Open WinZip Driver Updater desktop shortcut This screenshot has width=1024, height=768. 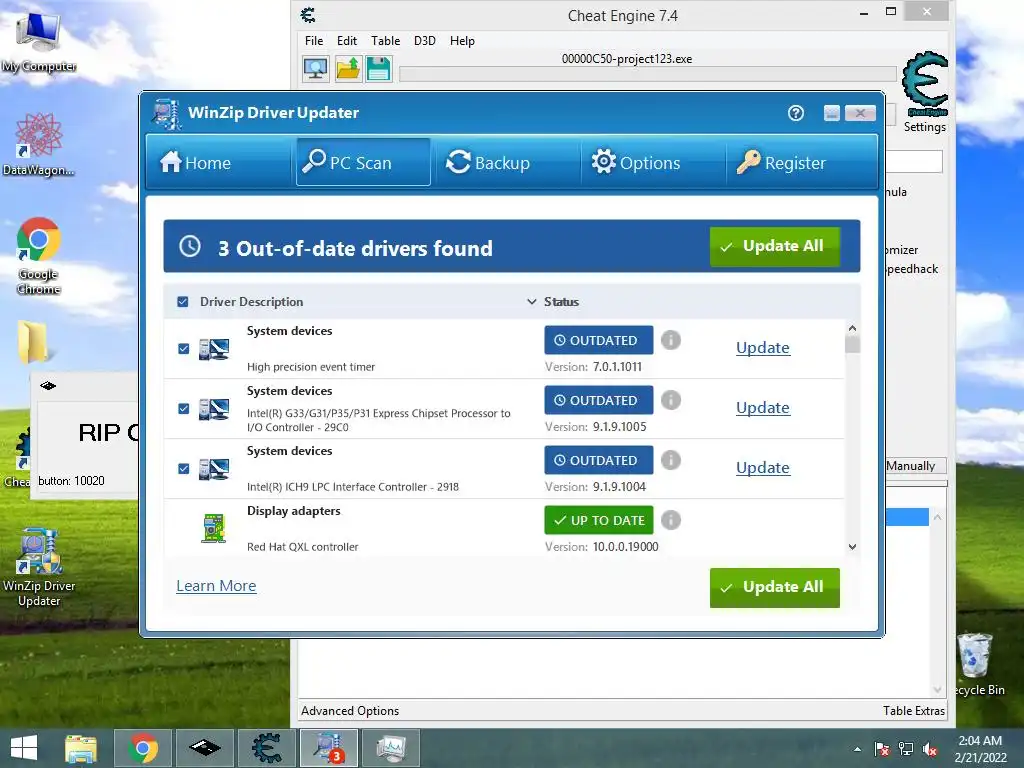39,568
